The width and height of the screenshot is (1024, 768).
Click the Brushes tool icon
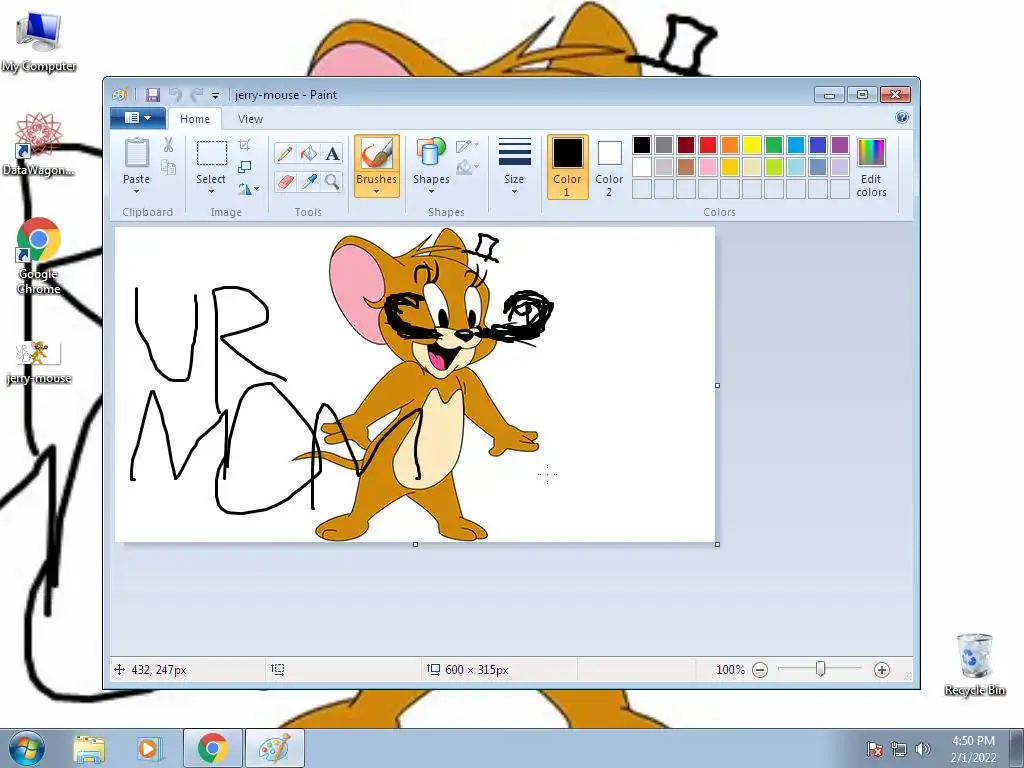click(x=376, y=154)
